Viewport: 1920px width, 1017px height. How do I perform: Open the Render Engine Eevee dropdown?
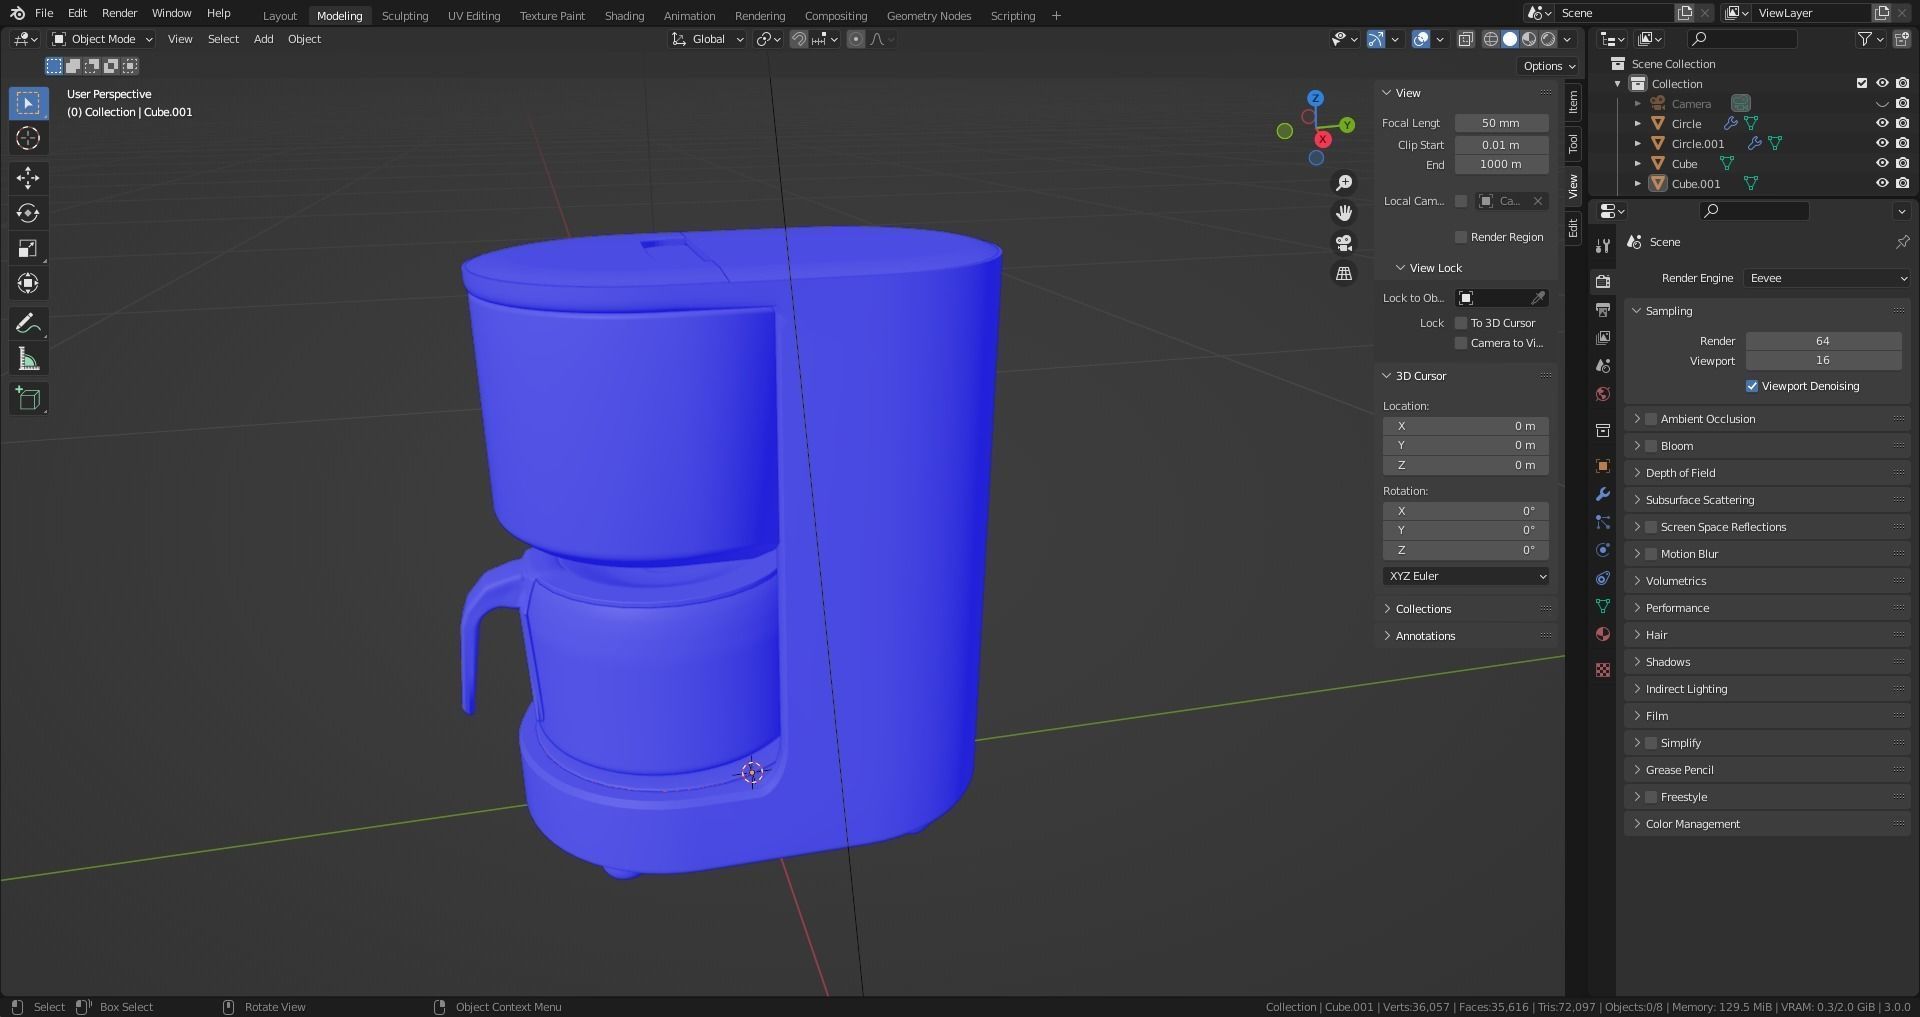tap(1828, 278)
